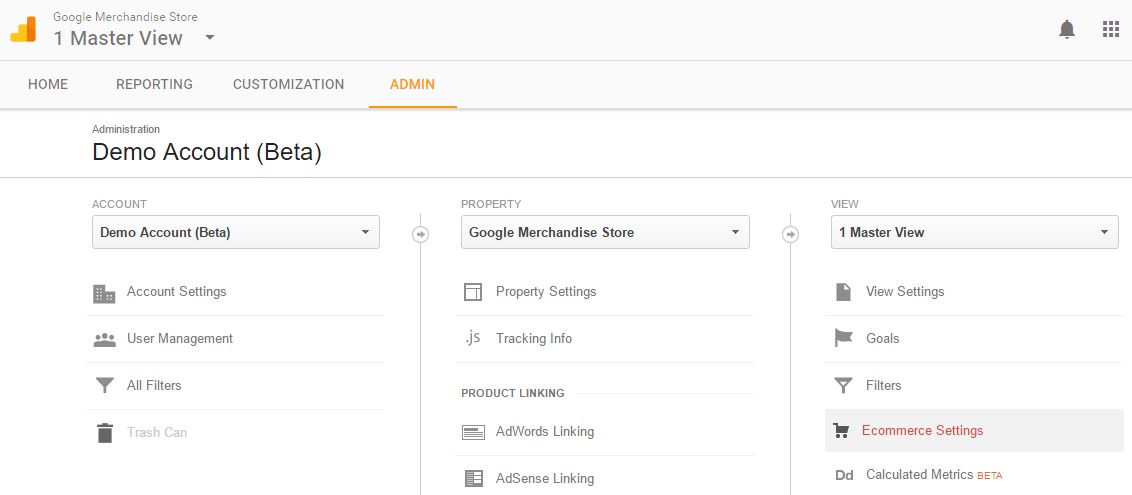Open view switcher arrow beside header title
Image resolution: width=1132 pixels, height=495 pixels.
point(209,37)
